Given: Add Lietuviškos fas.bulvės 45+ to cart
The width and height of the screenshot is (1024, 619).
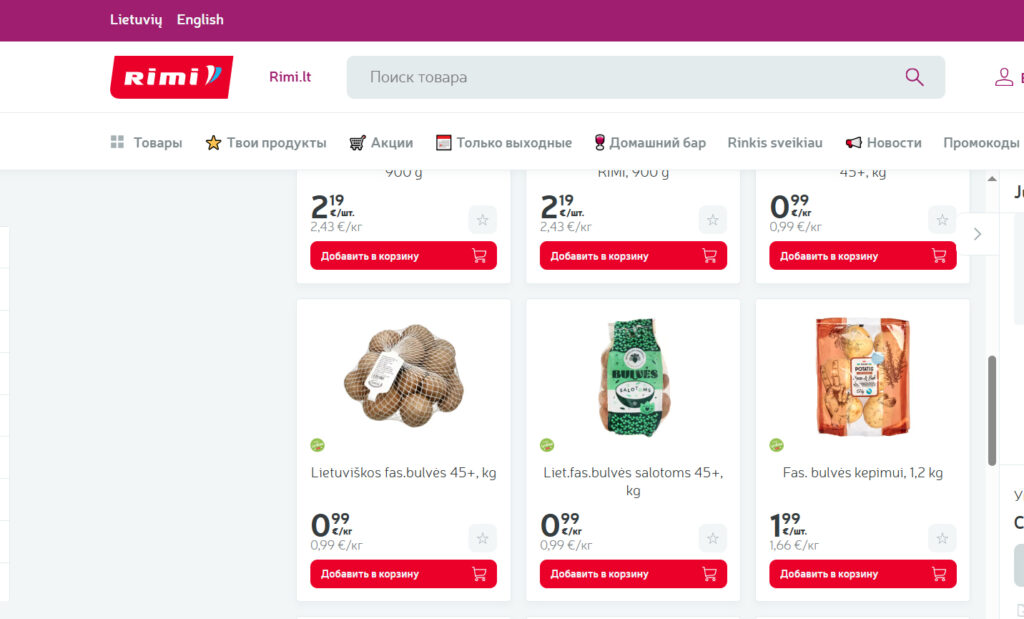Looking at the screenshot, I should coord(404,574).
